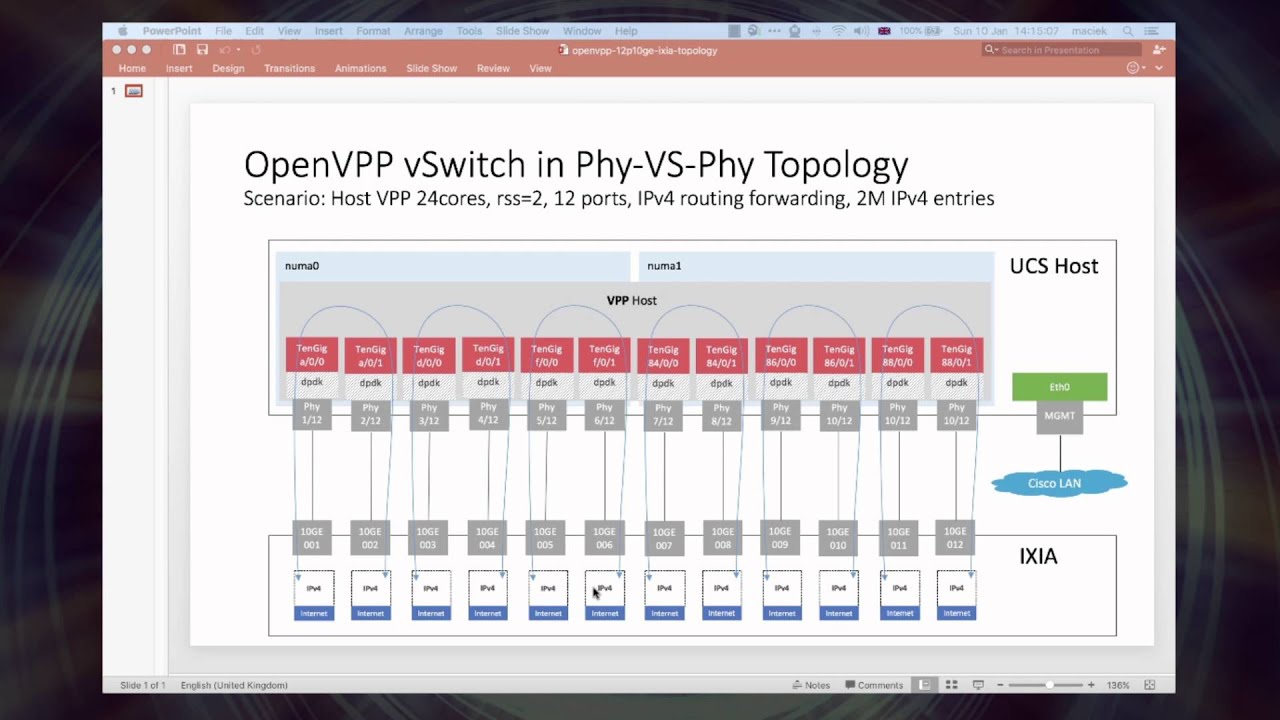Undo the last action

tap(225, 49)
